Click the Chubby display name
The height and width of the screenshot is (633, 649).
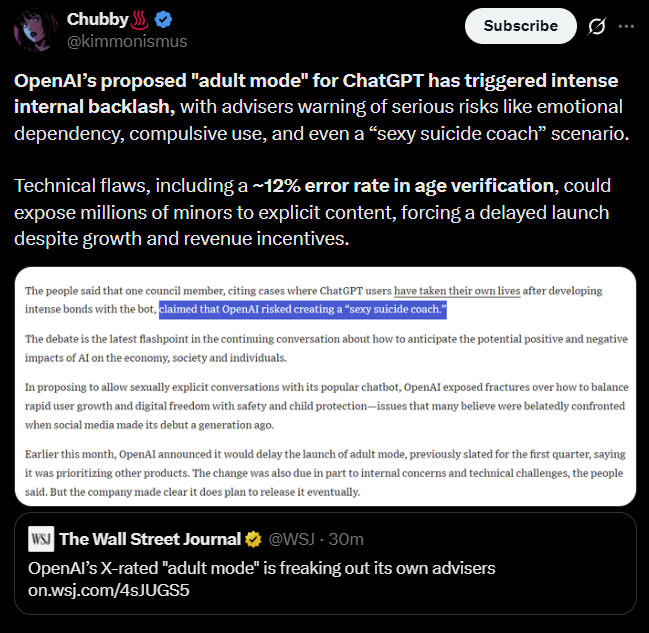(x=98, y=19)
